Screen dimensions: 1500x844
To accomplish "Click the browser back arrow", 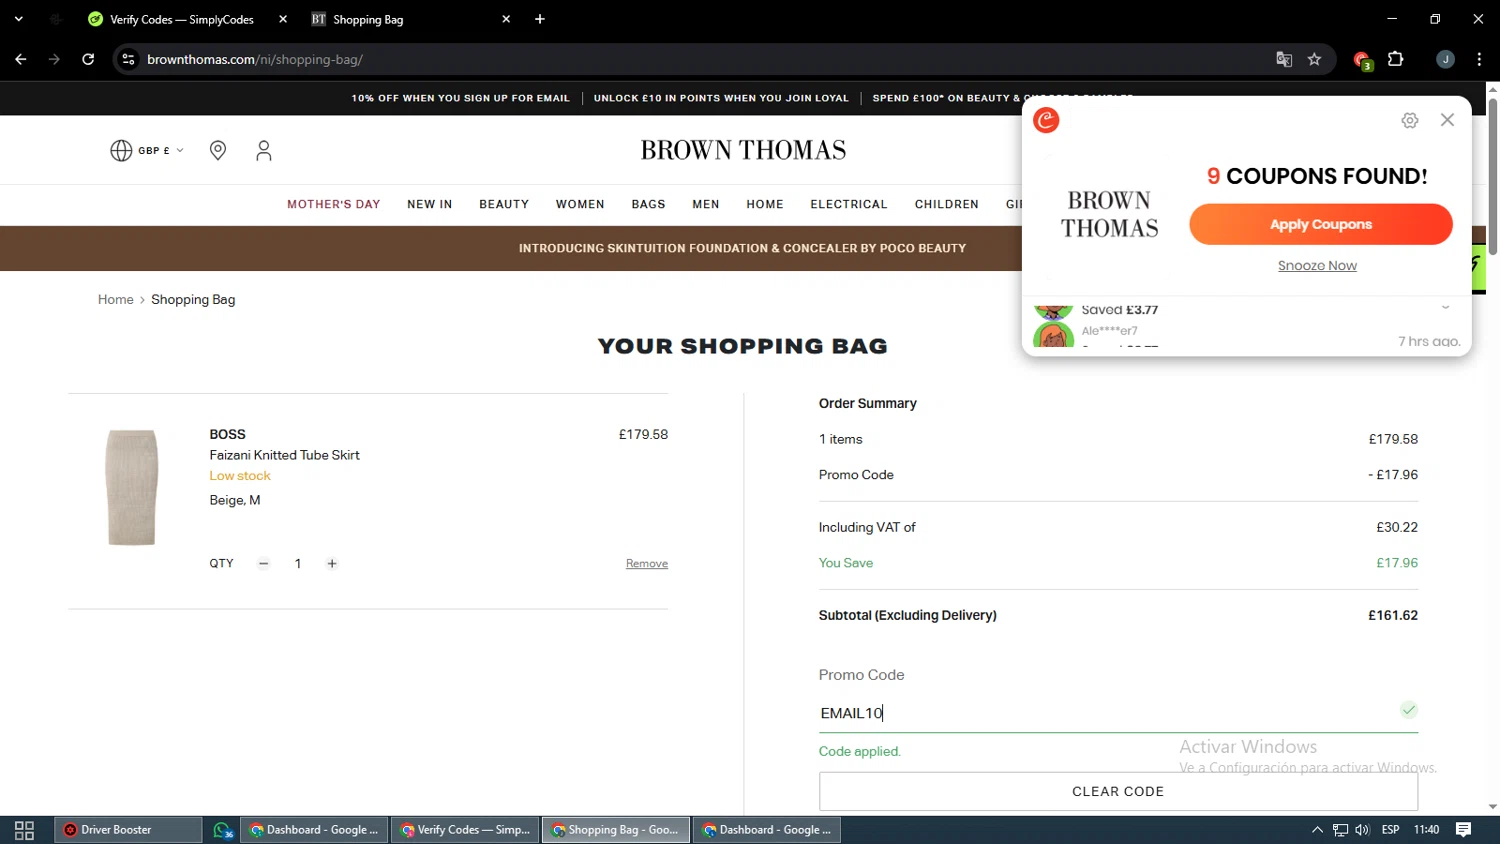I will (x=21, y=59).
